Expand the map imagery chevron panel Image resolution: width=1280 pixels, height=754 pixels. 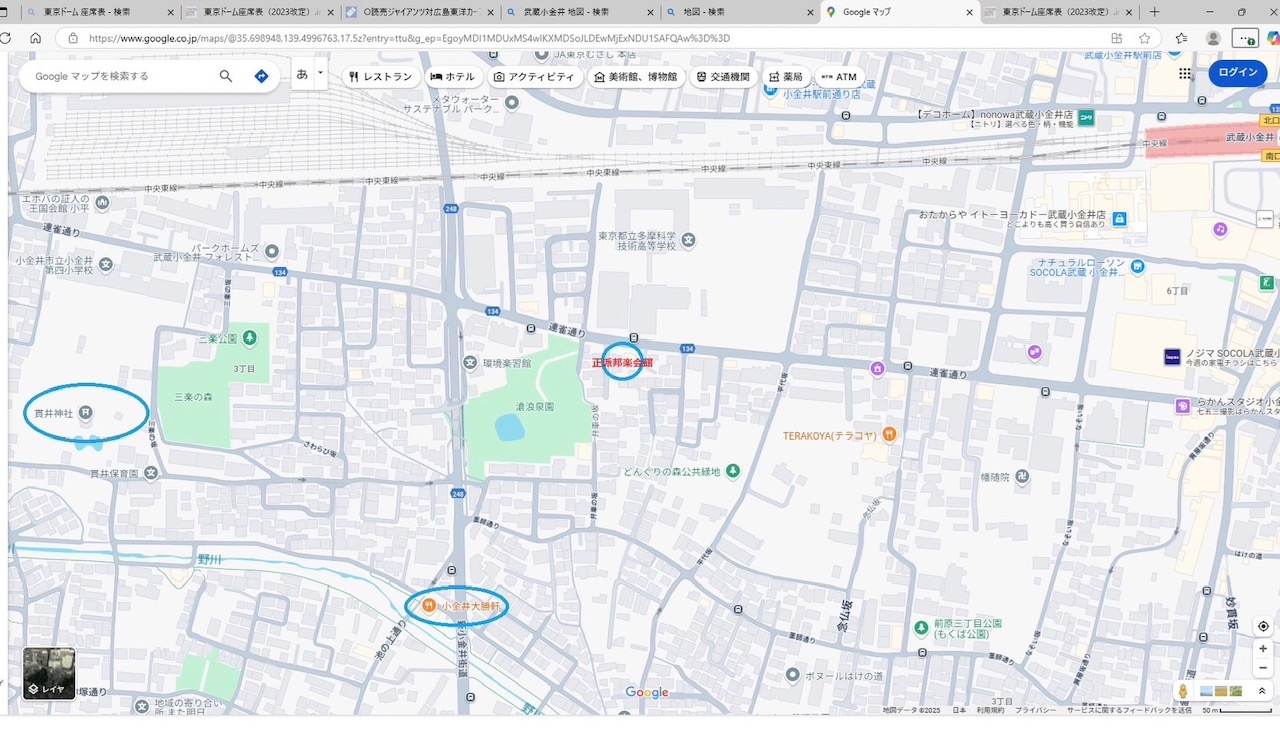click(x=1262, y=691)
